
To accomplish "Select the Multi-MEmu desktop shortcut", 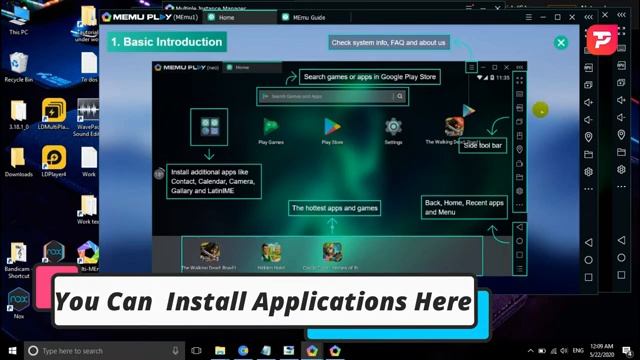I will 88,256.
